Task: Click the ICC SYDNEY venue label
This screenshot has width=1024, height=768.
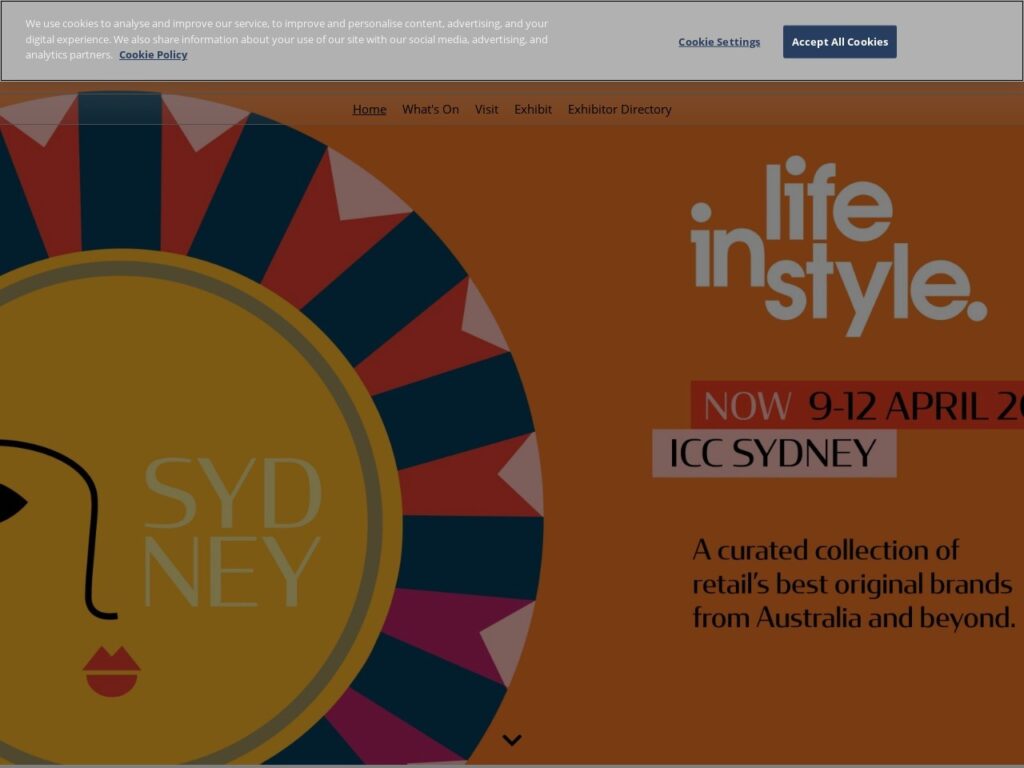Action: pos(774,453)
